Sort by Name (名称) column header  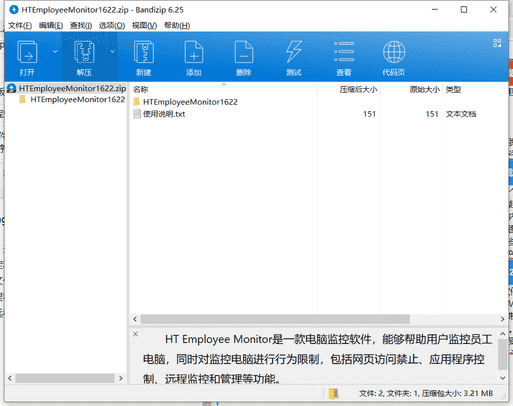pos(140,89)
